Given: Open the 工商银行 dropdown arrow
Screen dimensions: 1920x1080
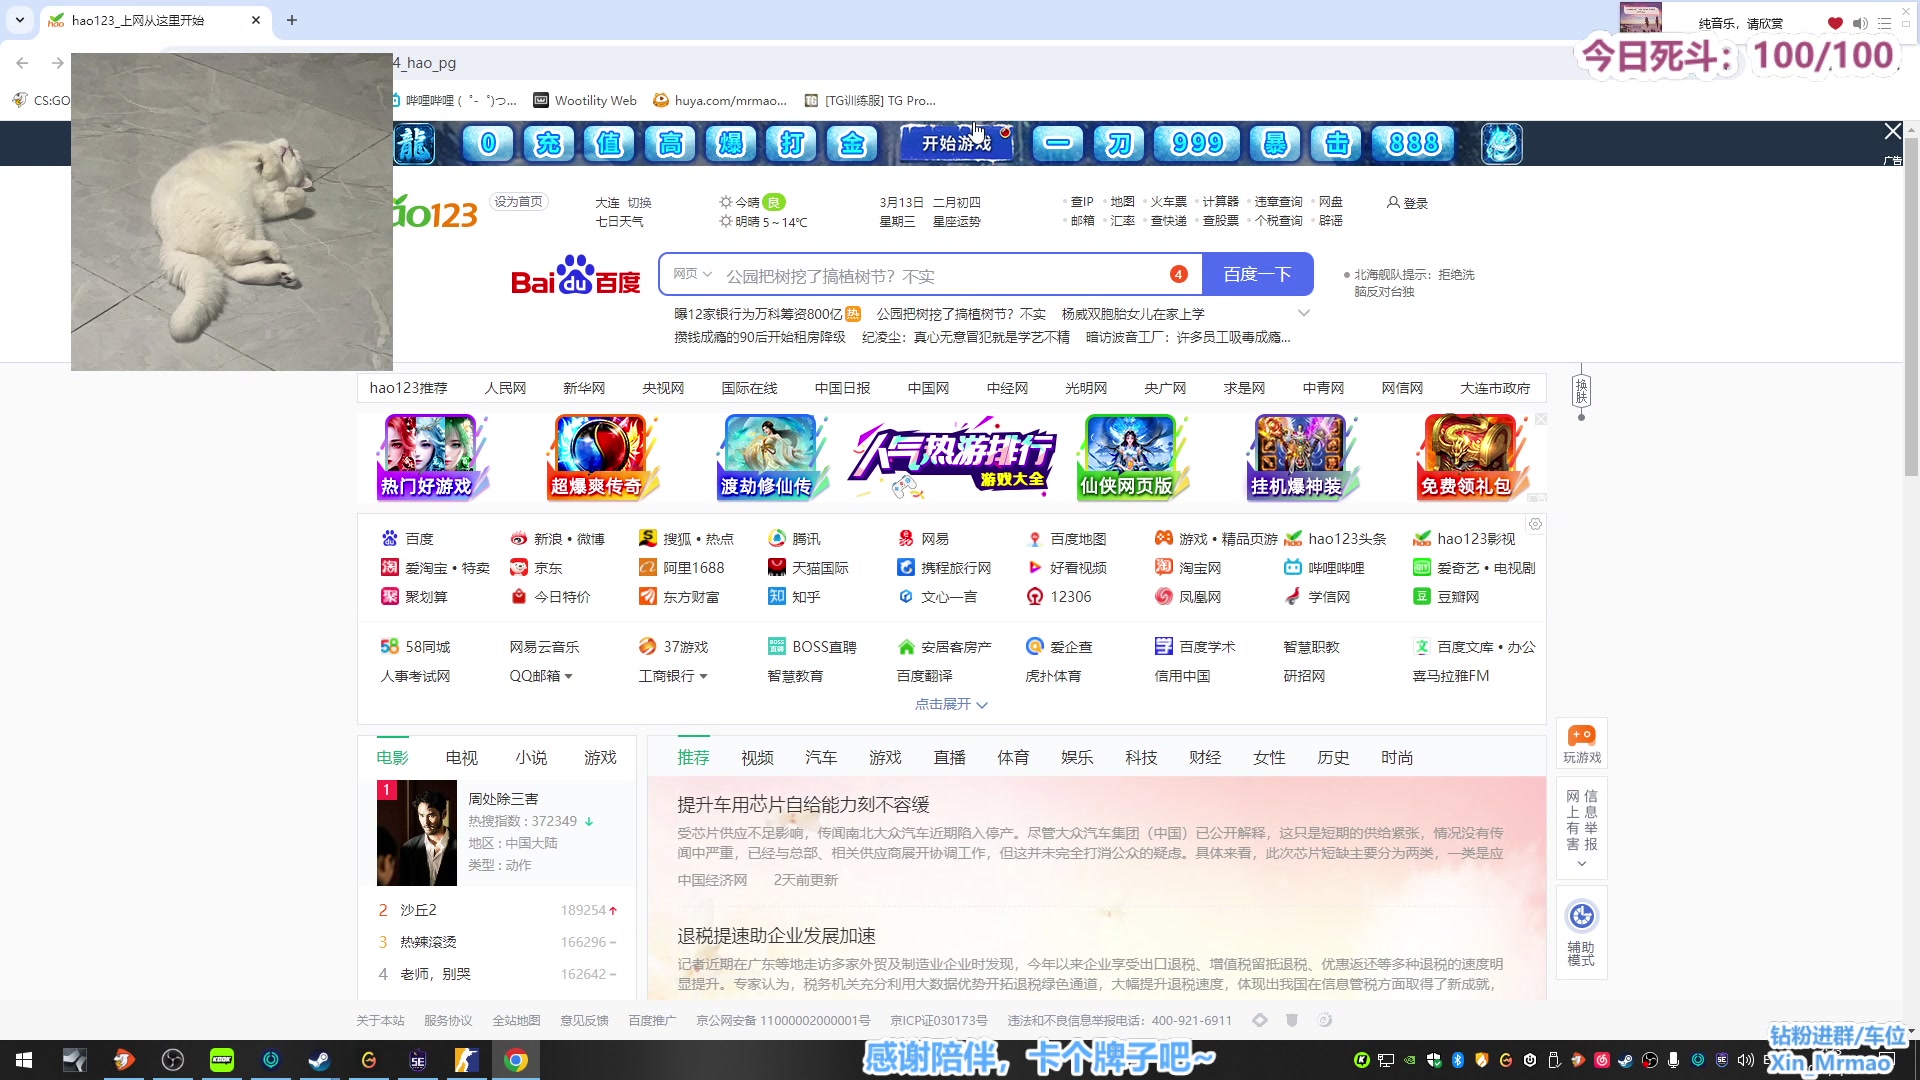Looking at the screenshot, I should click(703, 677).
